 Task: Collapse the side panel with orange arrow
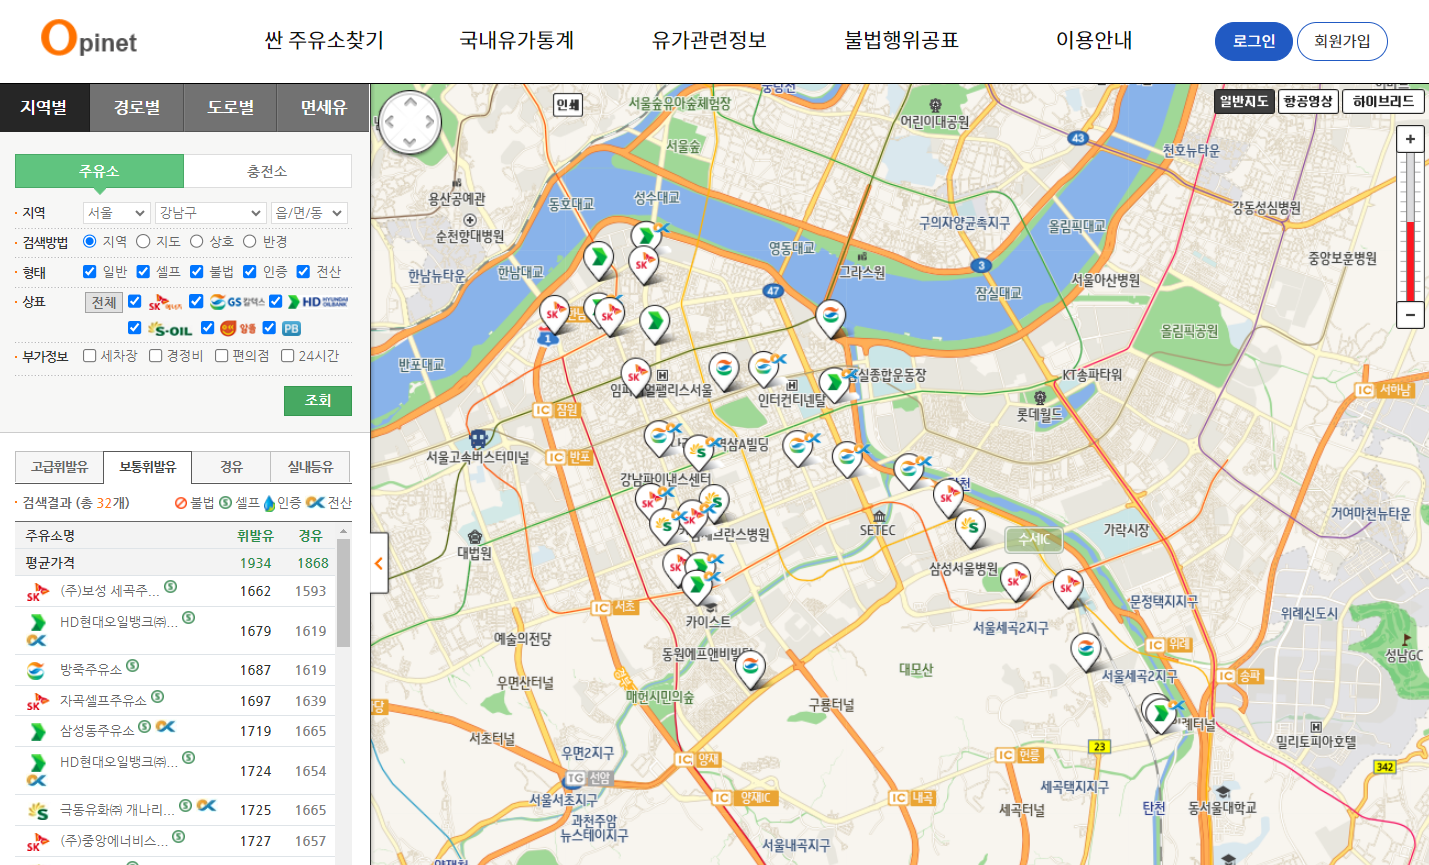point(379,563)
